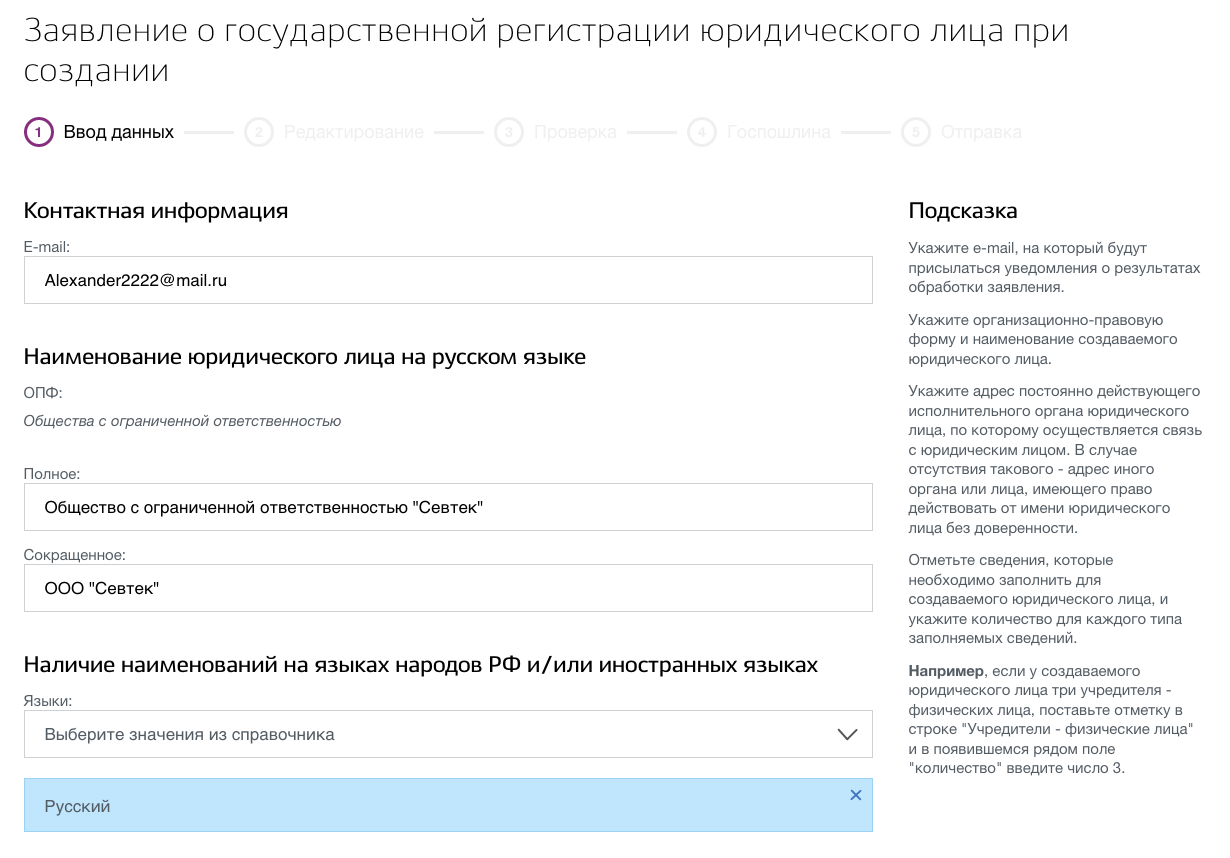Go to Редактирование step label

click(x=354, y=132)
